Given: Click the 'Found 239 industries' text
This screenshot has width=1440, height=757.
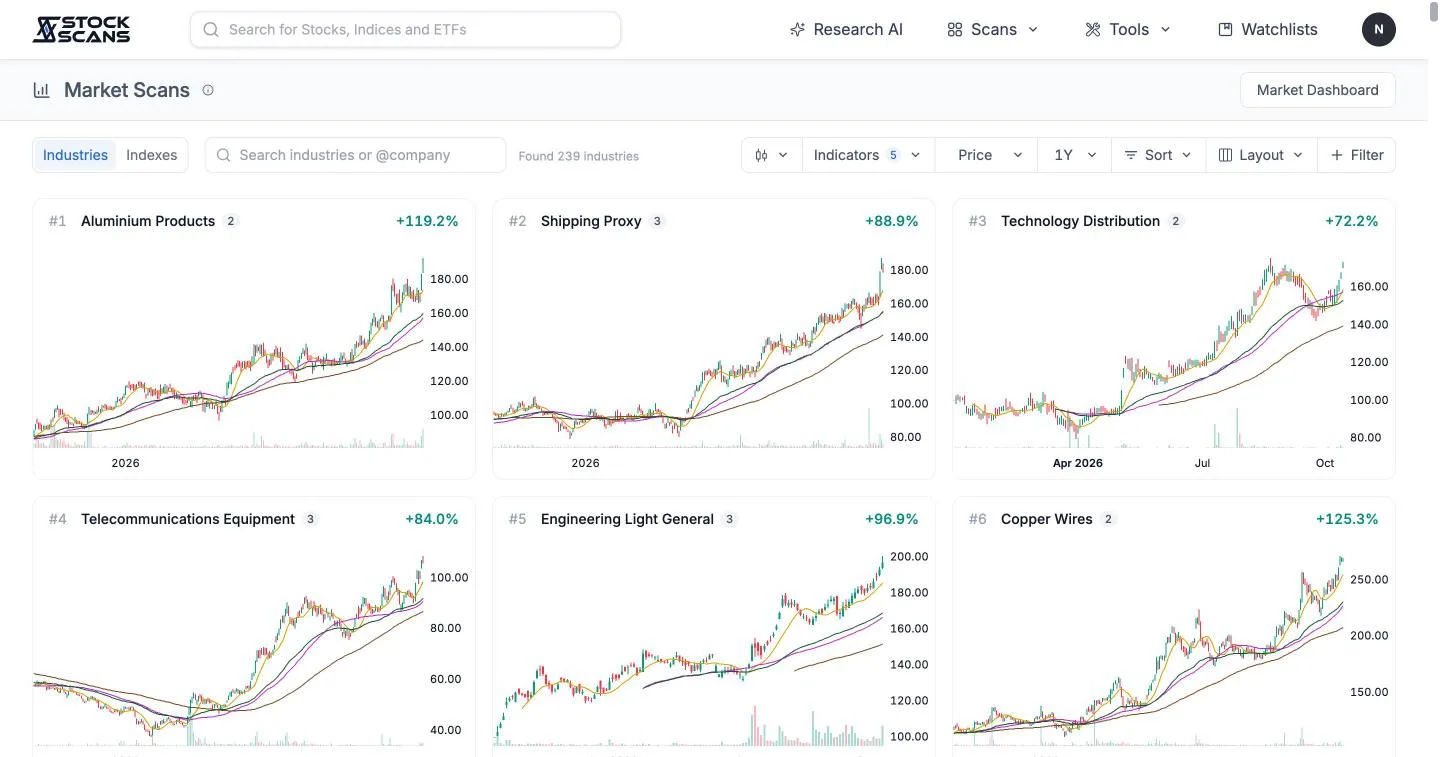Looking at the screenshot, I should click(x=578, y=156).
